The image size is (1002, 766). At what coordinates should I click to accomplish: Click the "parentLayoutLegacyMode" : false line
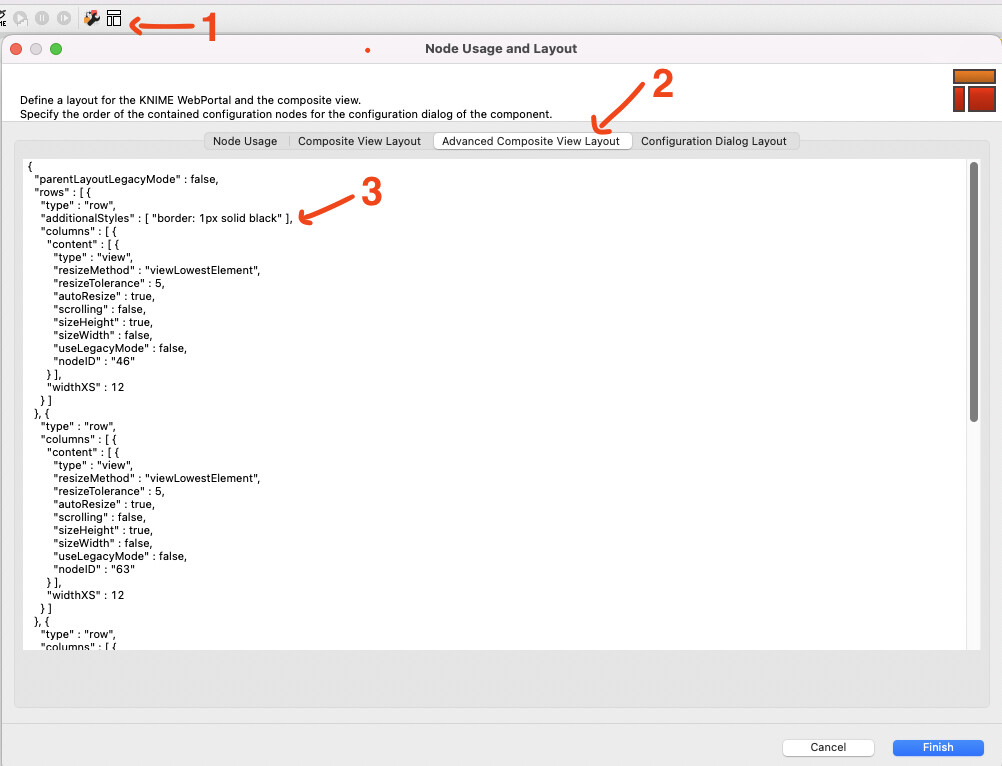127,180
